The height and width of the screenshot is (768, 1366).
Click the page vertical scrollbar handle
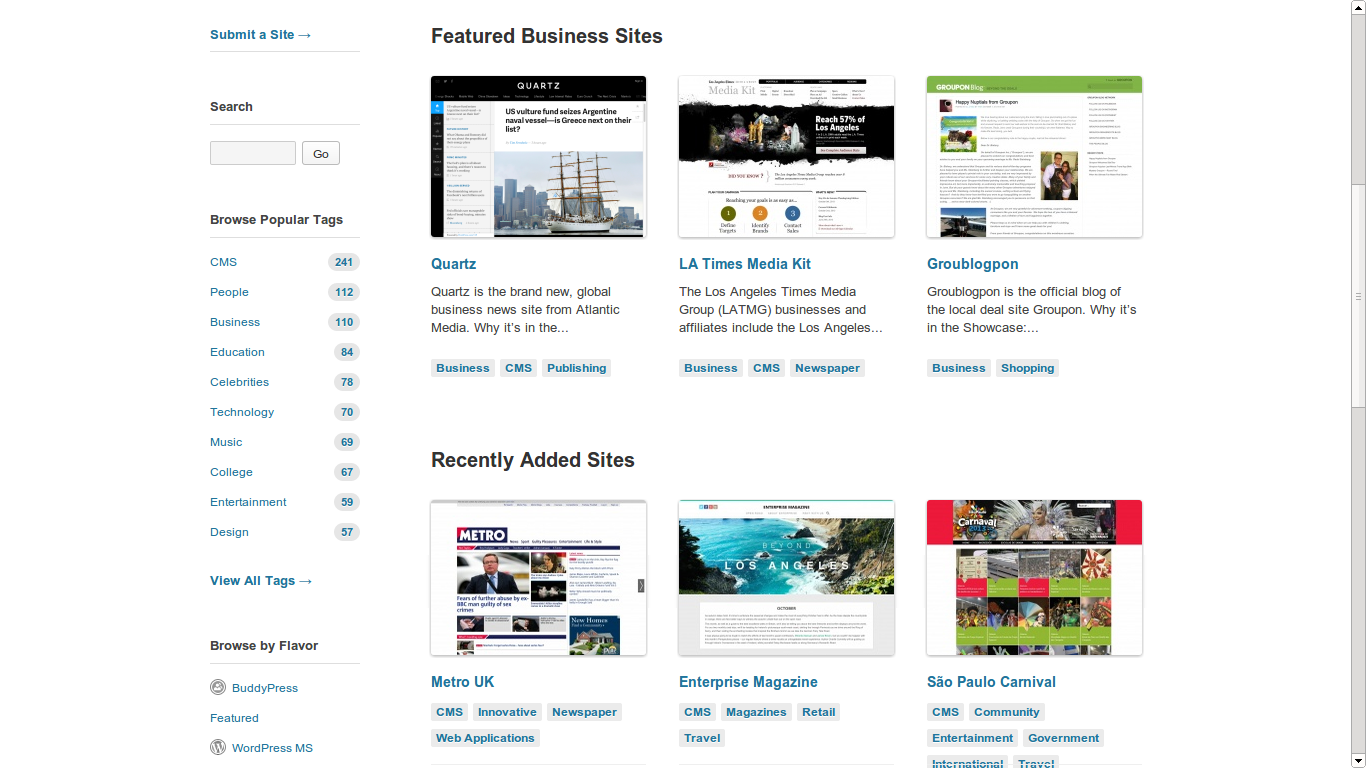(1358, 296)
